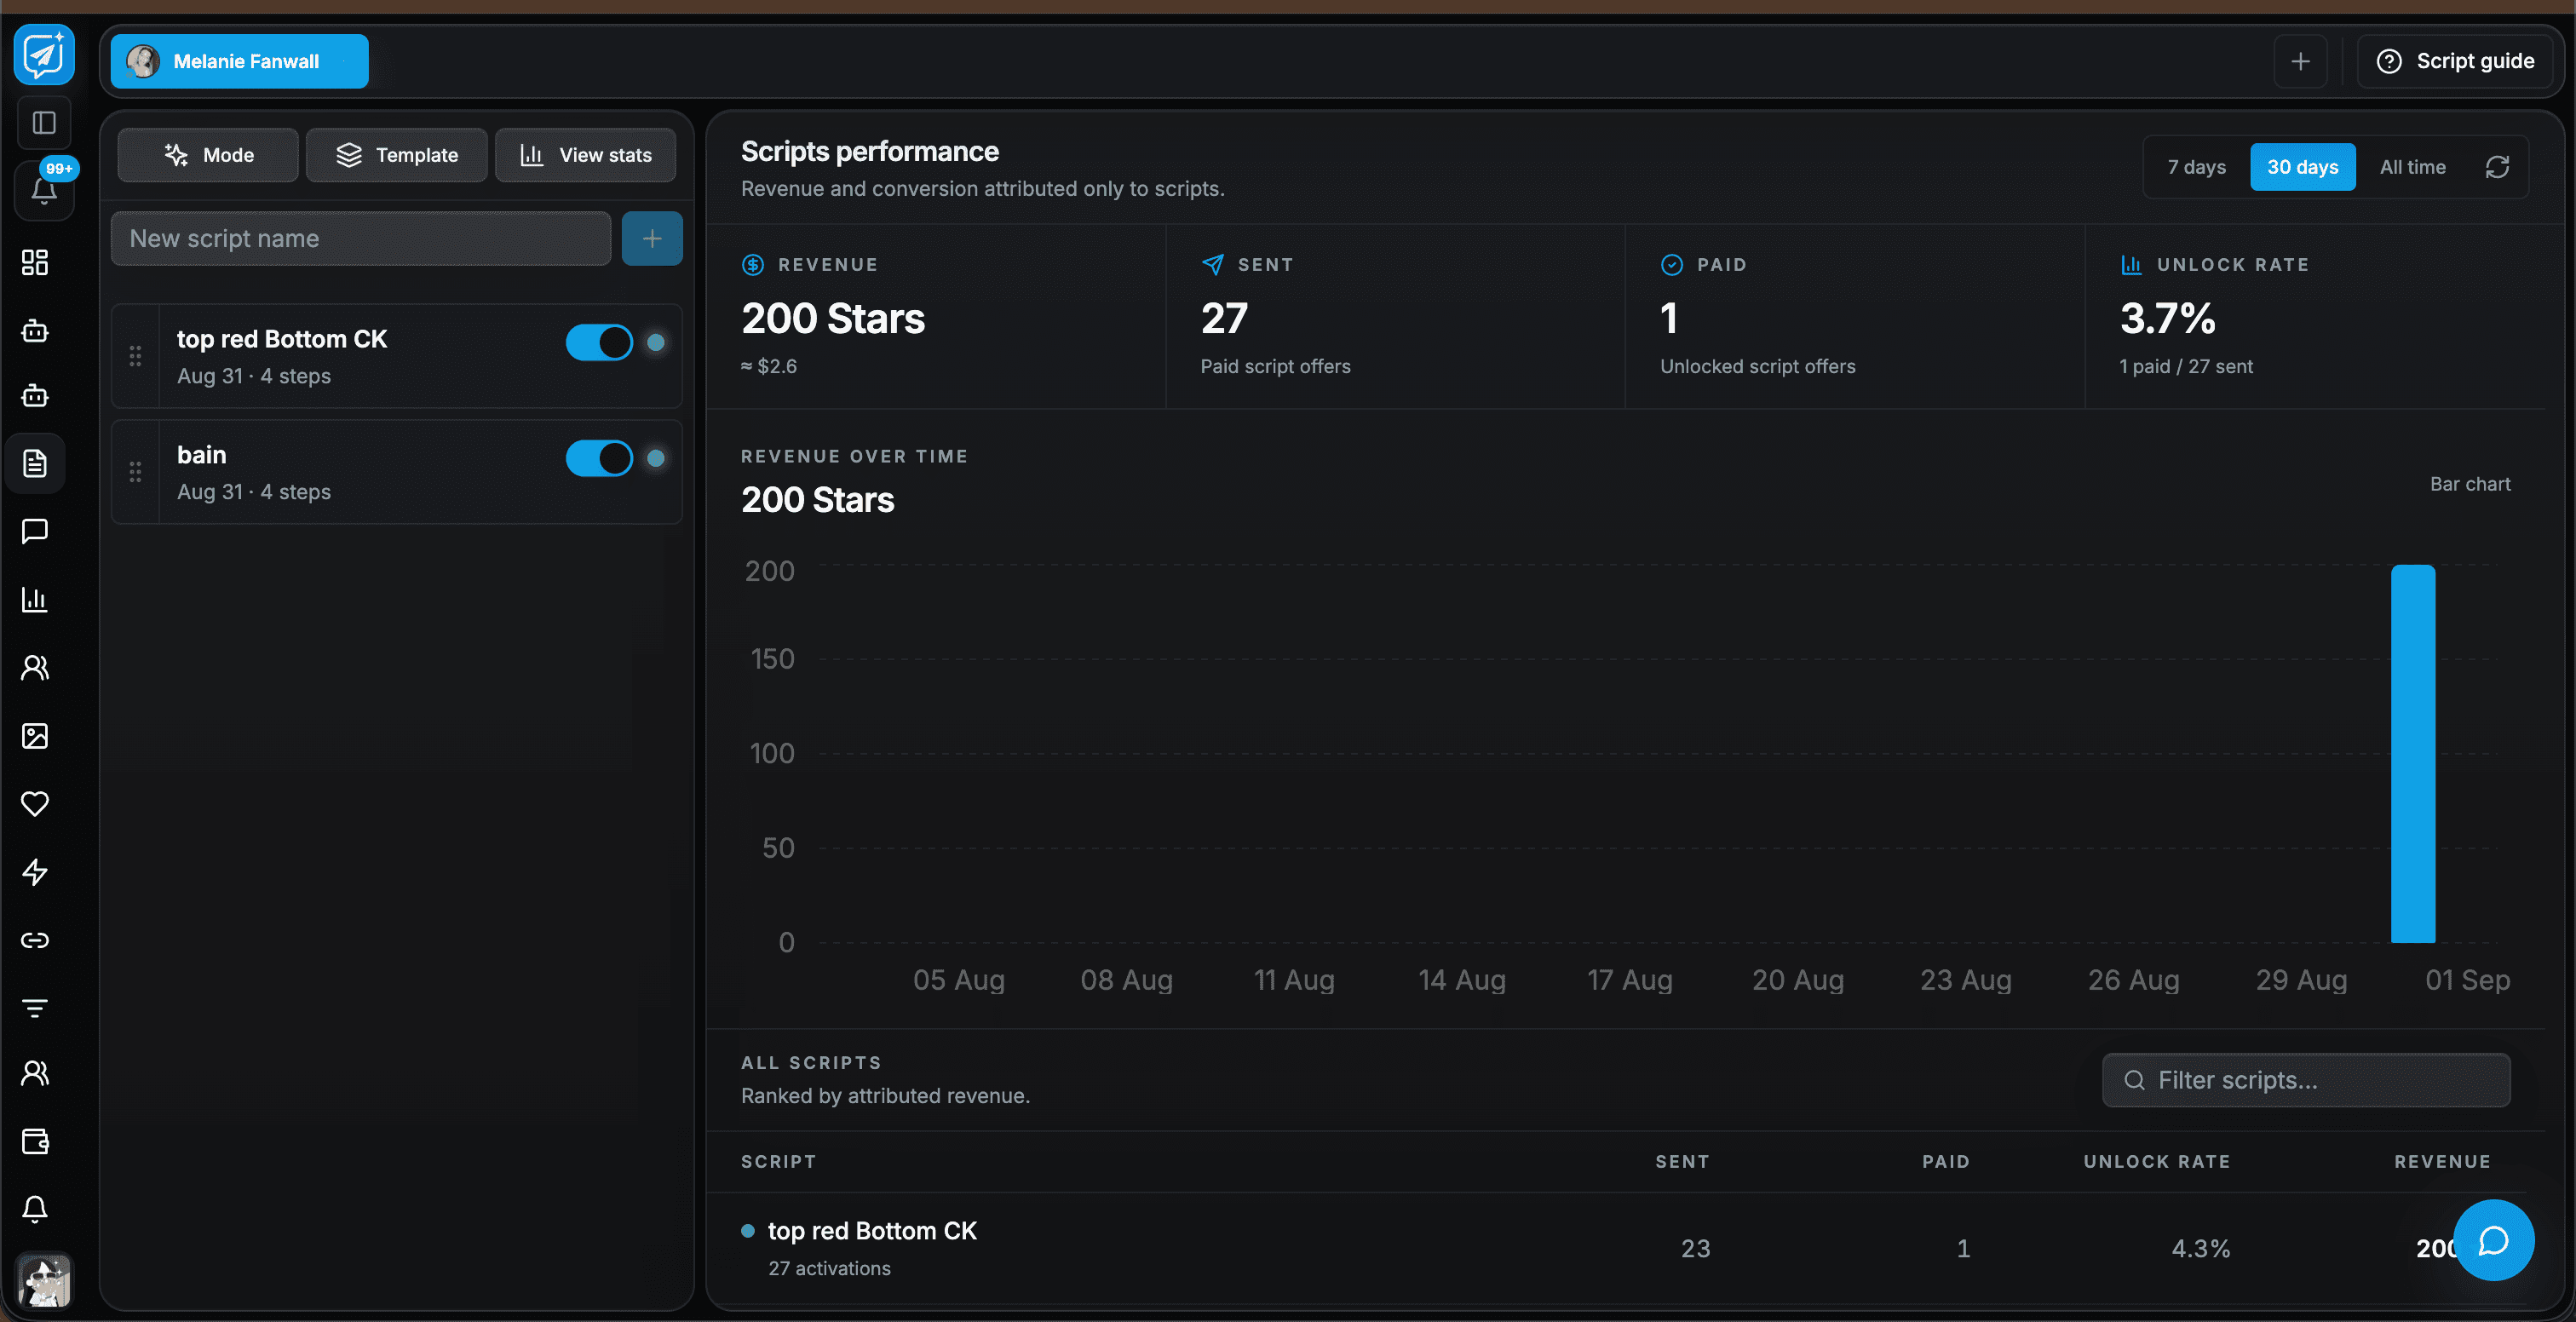The width and height of the screenshot is (2576, 1322).
Task: Click the paper plane app logo
Action: (x=44, y=55)
